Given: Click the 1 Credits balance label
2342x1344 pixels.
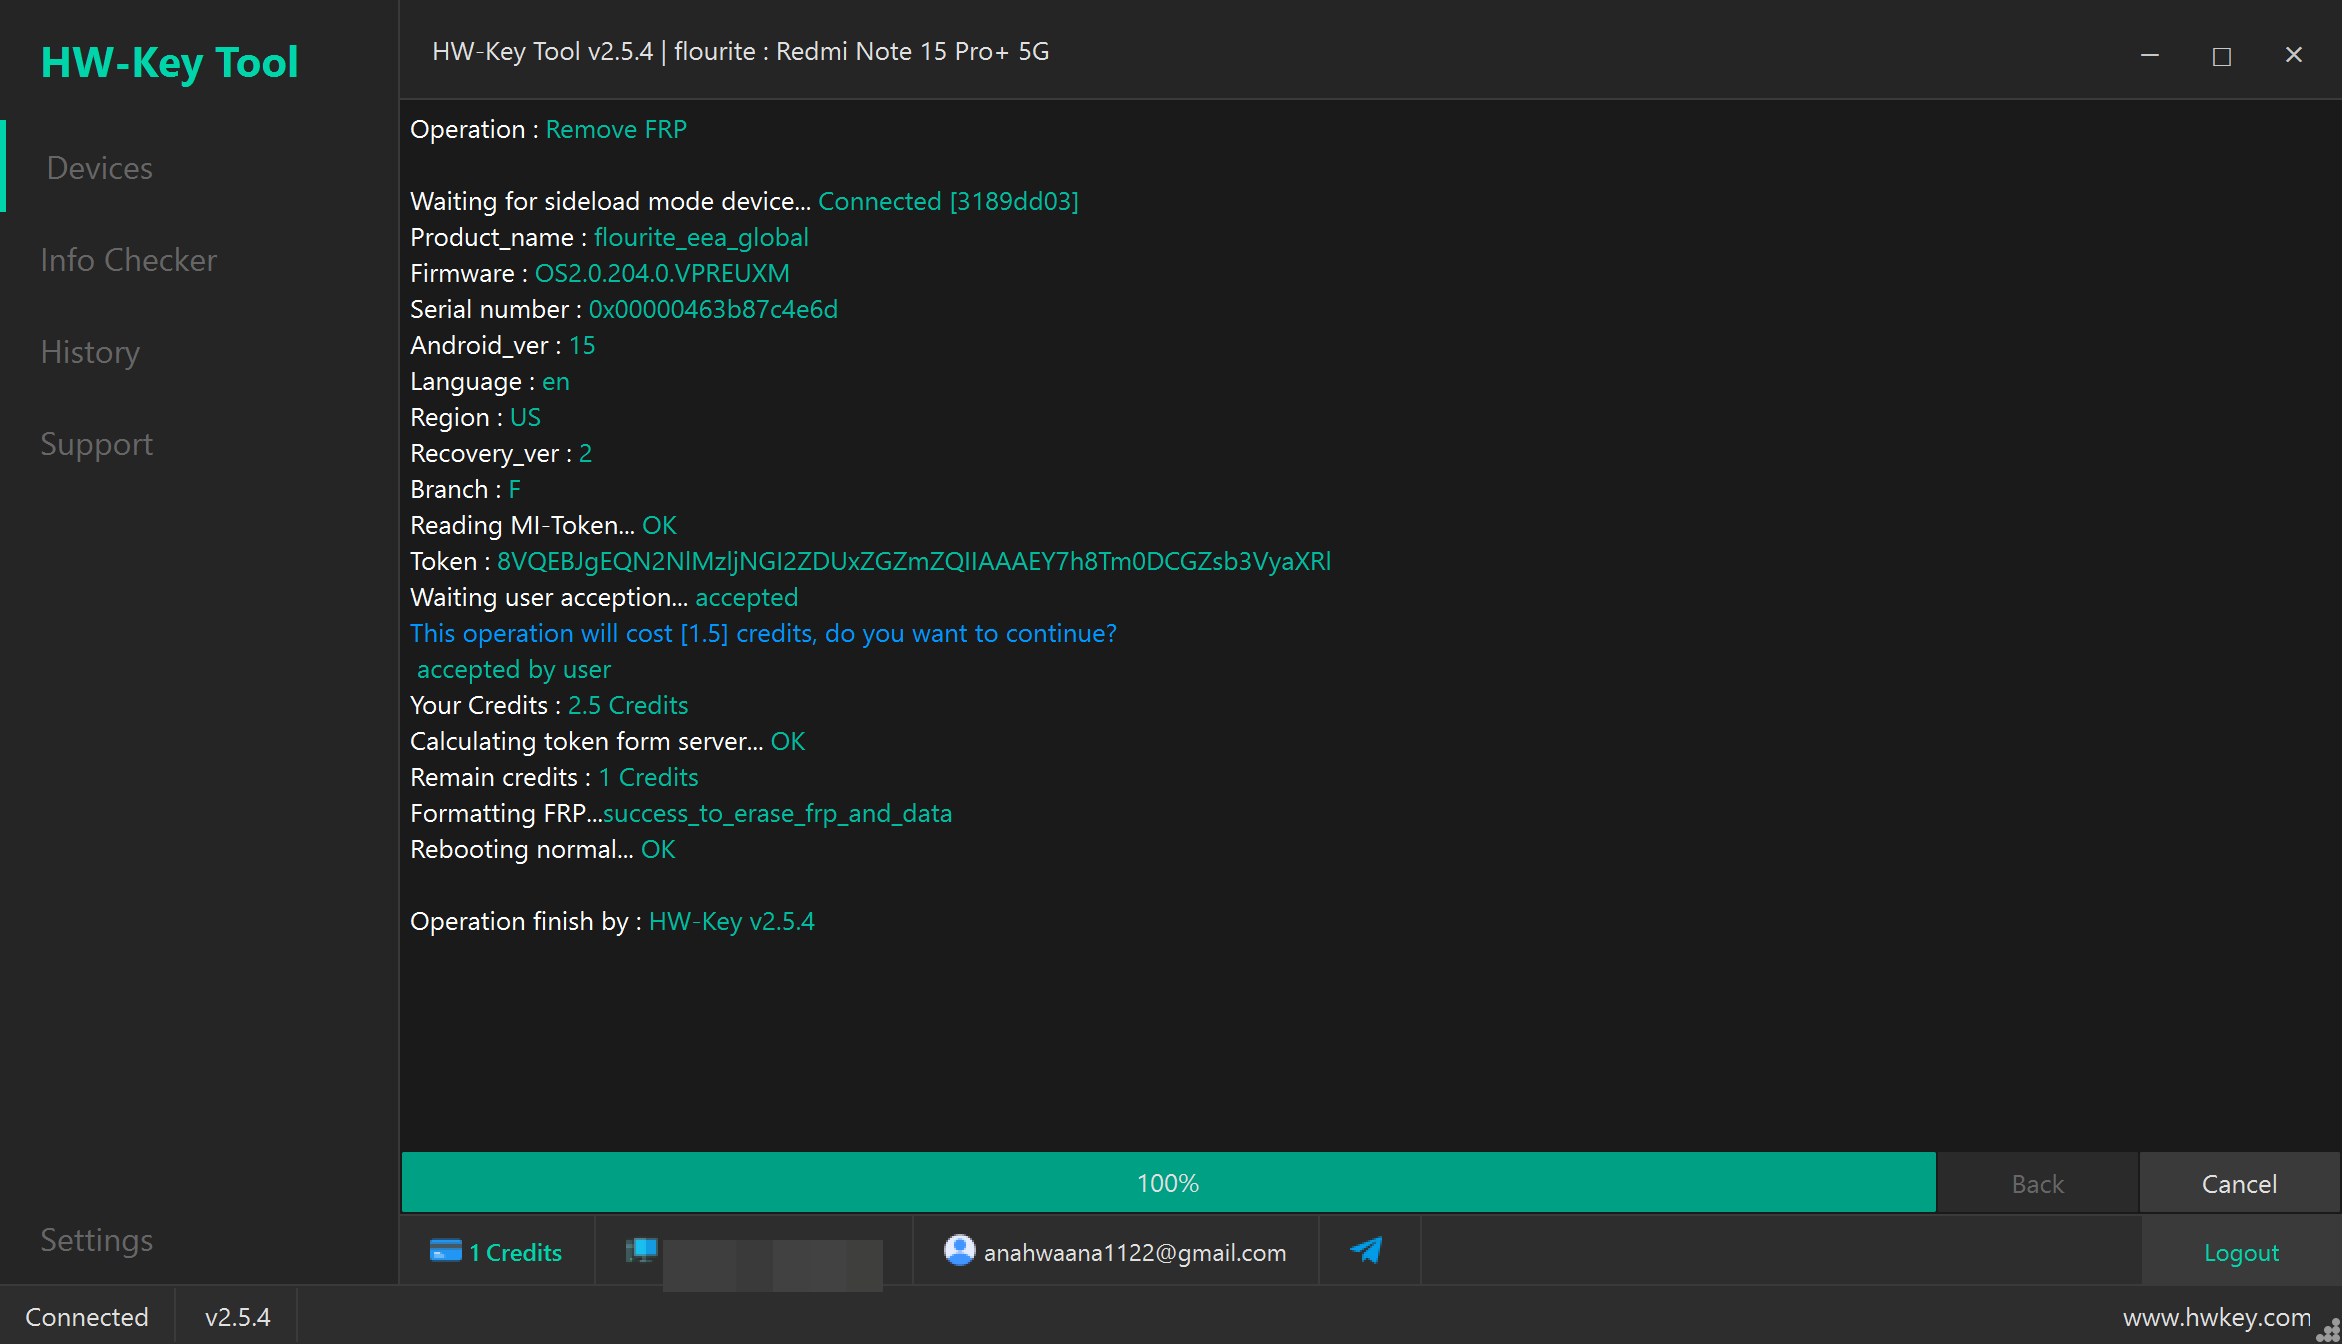Looking at the screenshot, I should coord(515,1253).
